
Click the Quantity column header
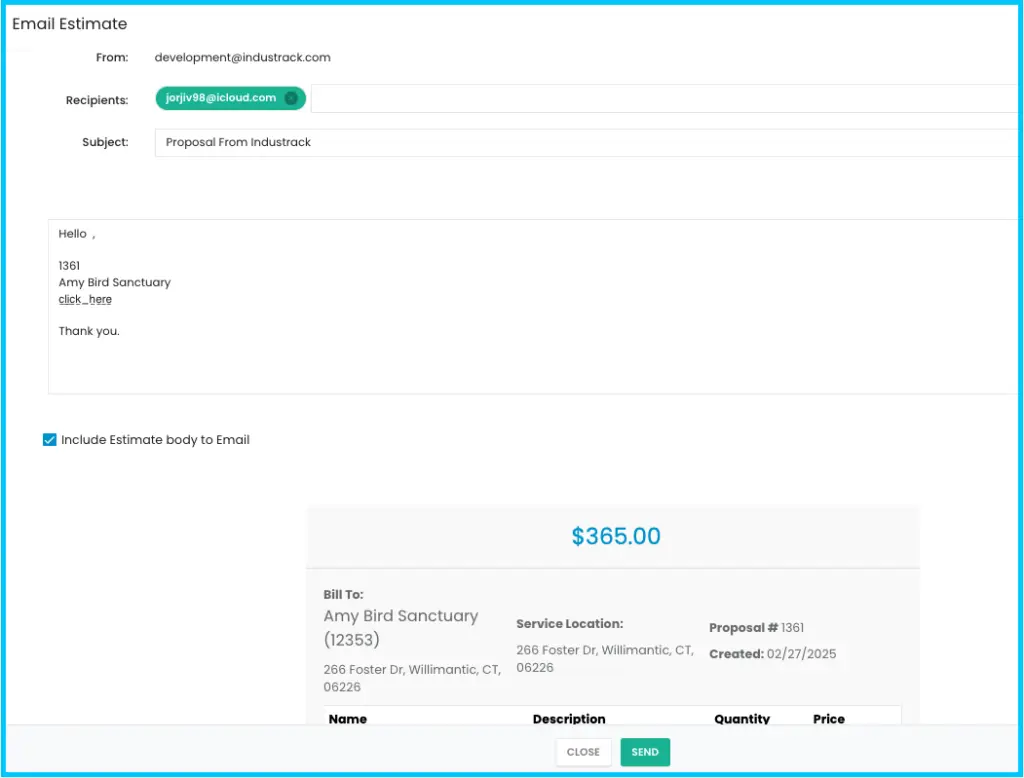[x=742, y=719]
